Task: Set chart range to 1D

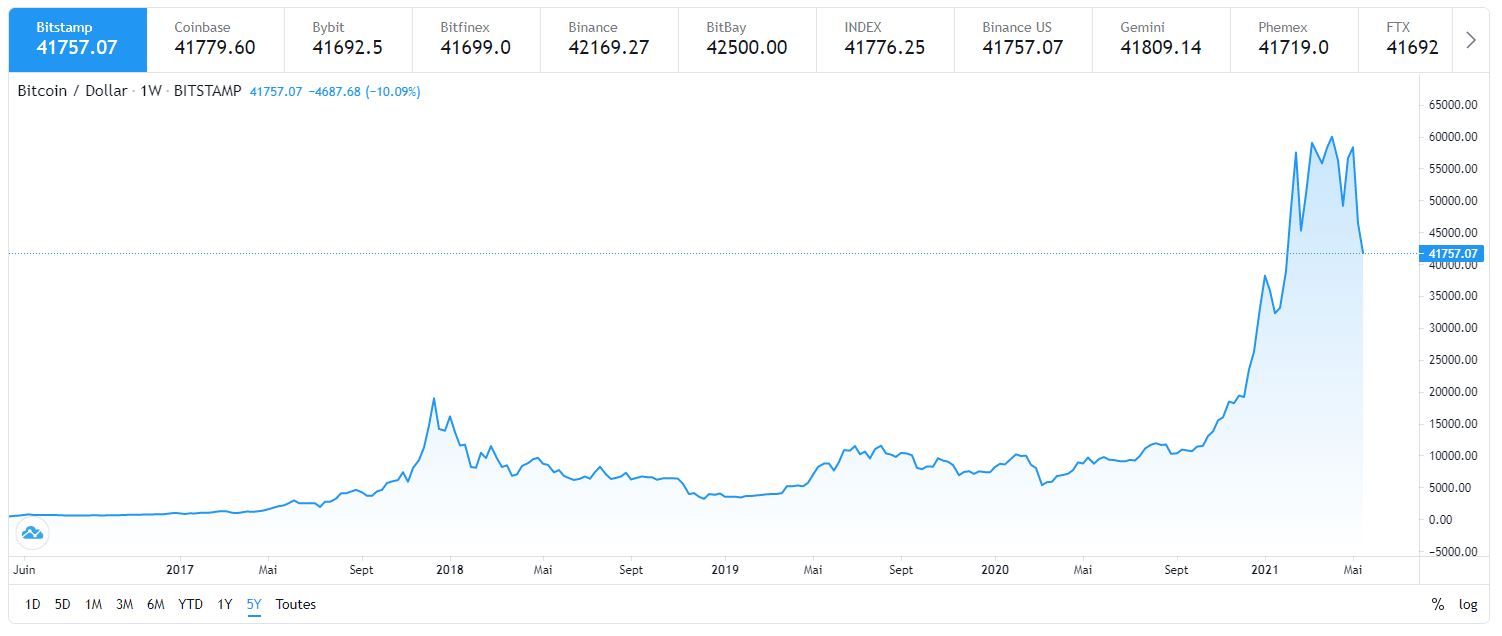Action: click(x=33, y=604)
